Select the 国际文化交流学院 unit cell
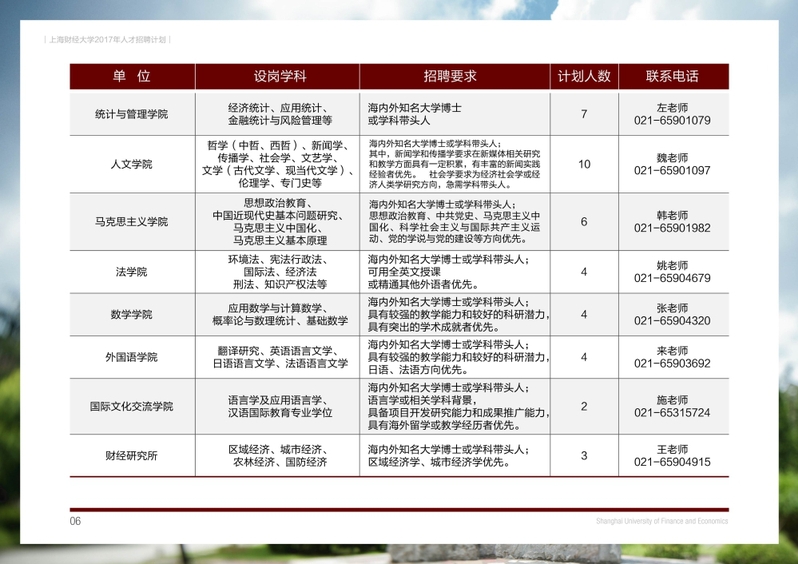 click(131, 406)
